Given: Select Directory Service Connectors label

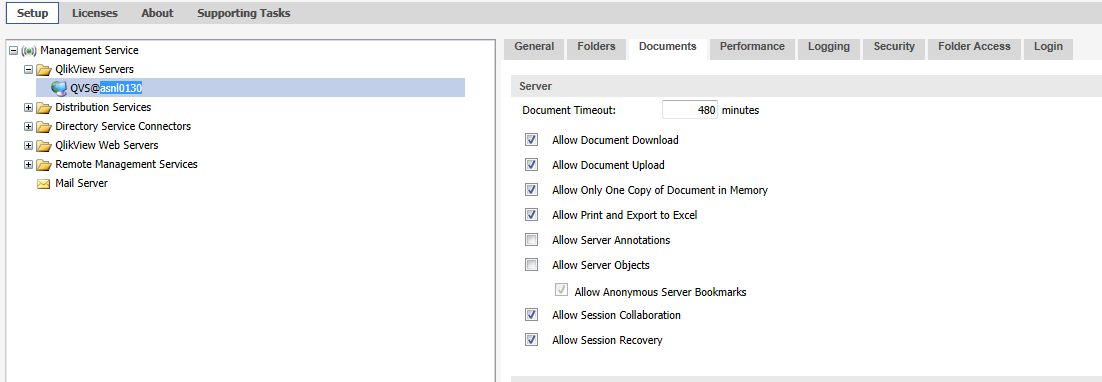Looking at the screenshot, I should pos(123,126).
